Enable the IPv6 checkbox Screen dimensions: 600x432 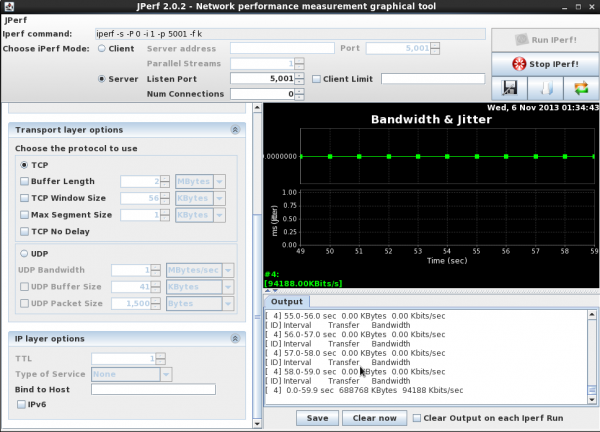point(21,404)
